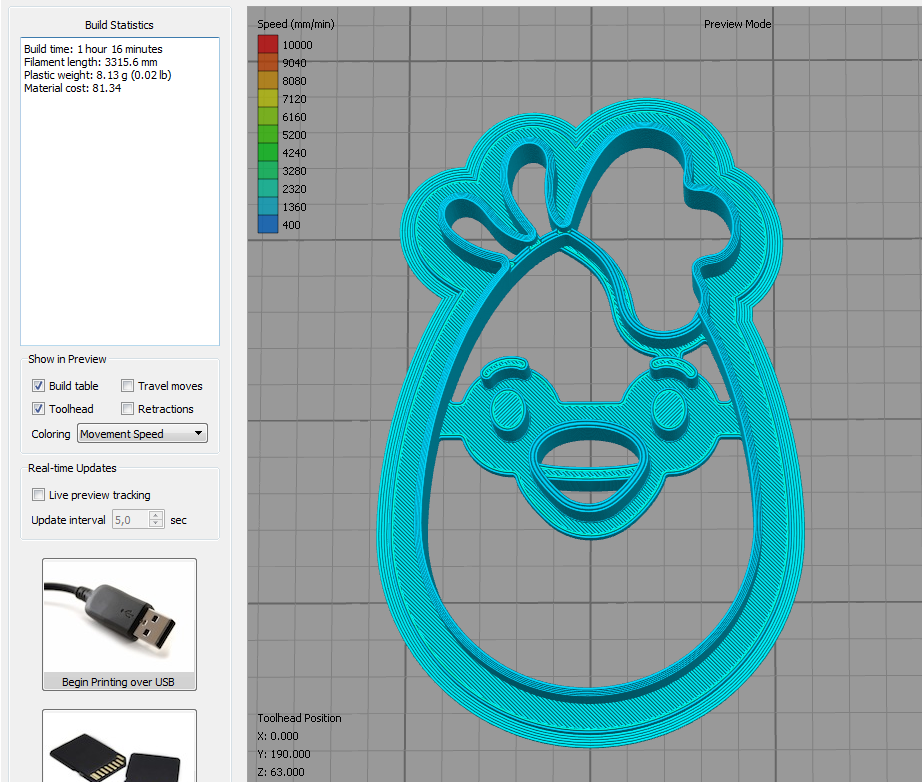Click the 1360 speed legend swatch

[x=268, y=206]
